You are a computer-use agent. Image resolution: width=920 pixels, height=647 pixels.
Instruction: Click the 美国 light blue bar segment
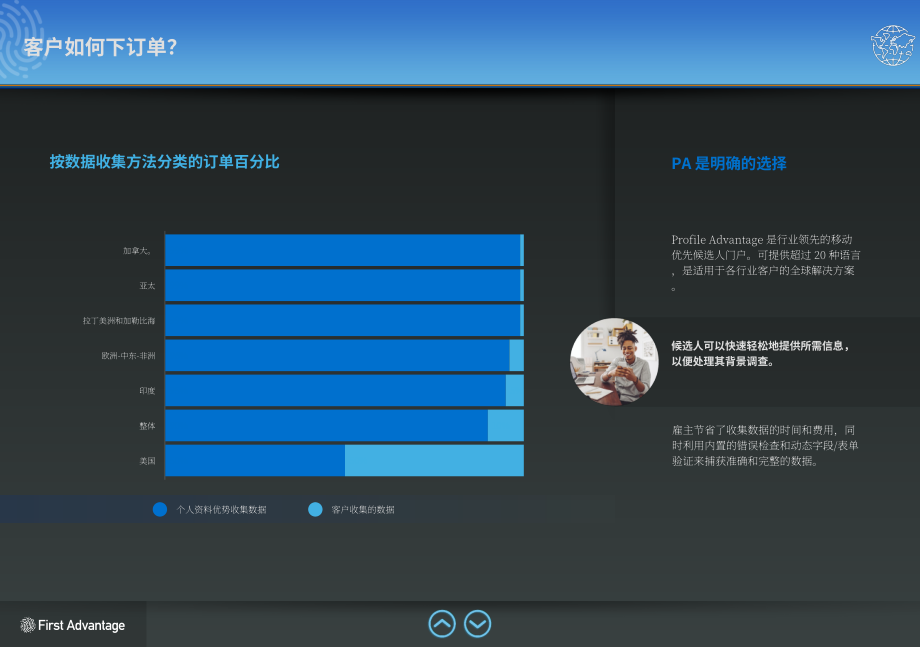point(434,460)
